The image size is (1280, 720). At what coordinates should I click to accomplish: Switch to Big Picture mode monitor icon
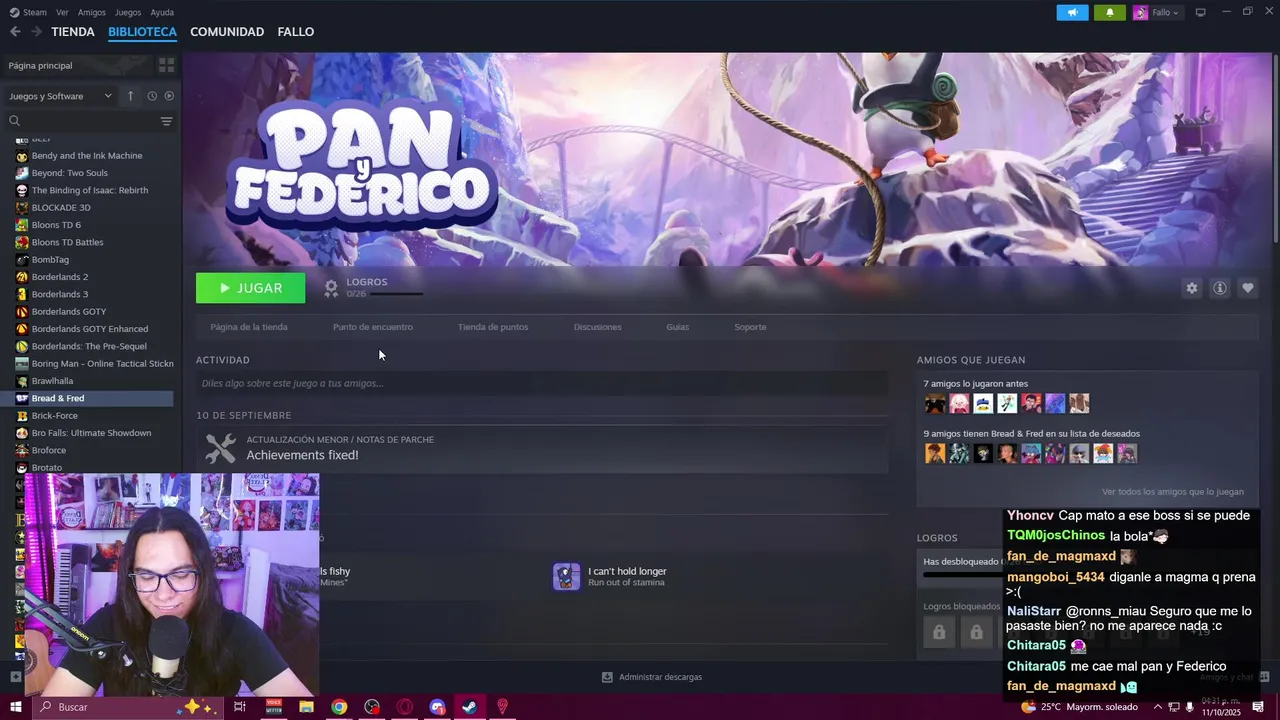click(x=1201, y=12)
